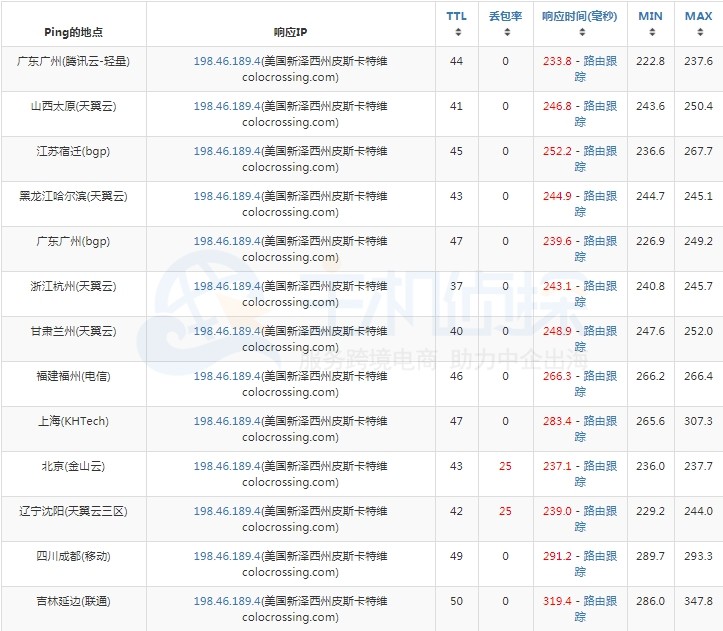Select TTL value 50 in 吉林延边 row
The width and height of the screenshot is (723, 631).
456,601
